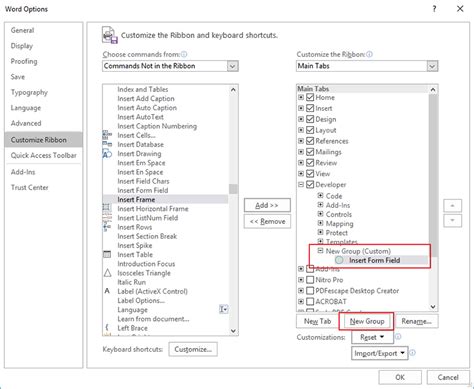Screen dimensions: 474x389
Task: Open the Quick Access Toolbar category
Action: click(44, 155)
